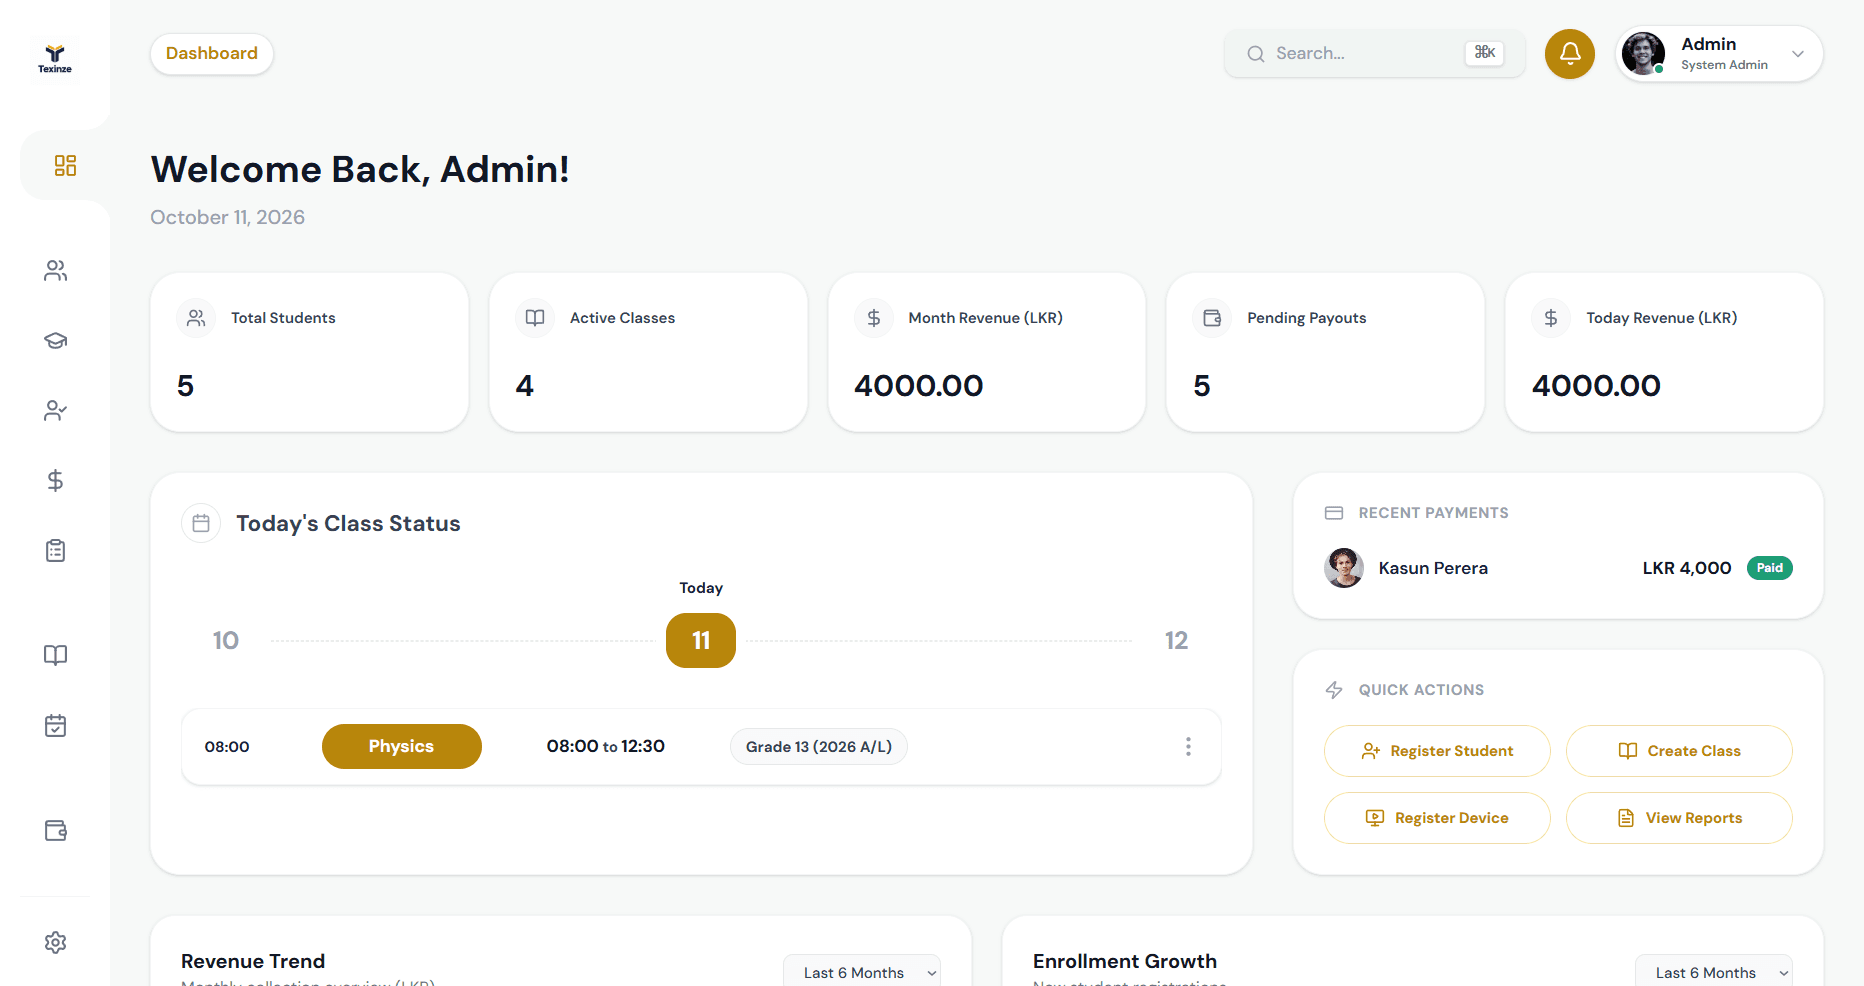Screen dimensions: 1864x986
Task: Click View Reports quick action
Action: (1679, 818)
